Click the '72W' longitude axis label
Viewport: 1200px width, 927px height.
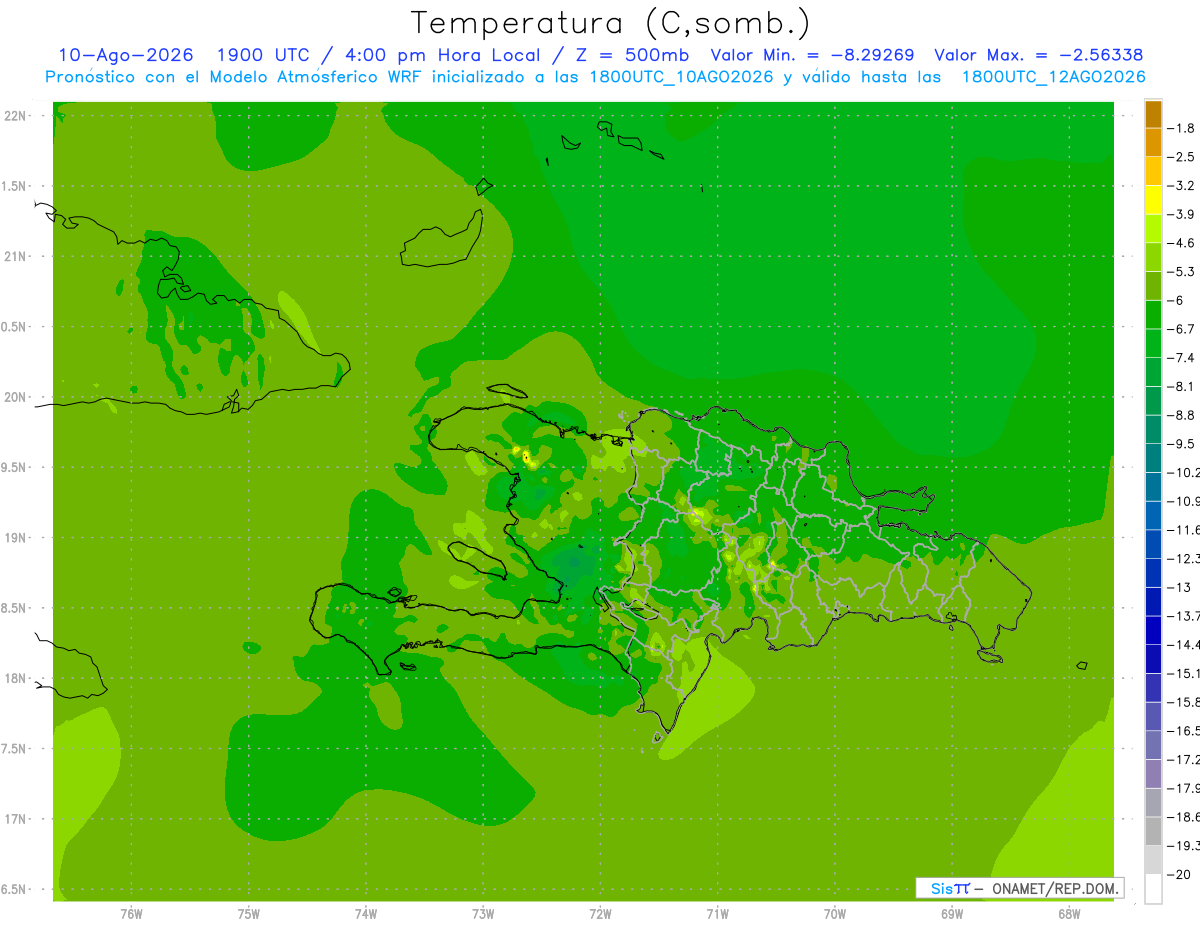coord(600,914)
